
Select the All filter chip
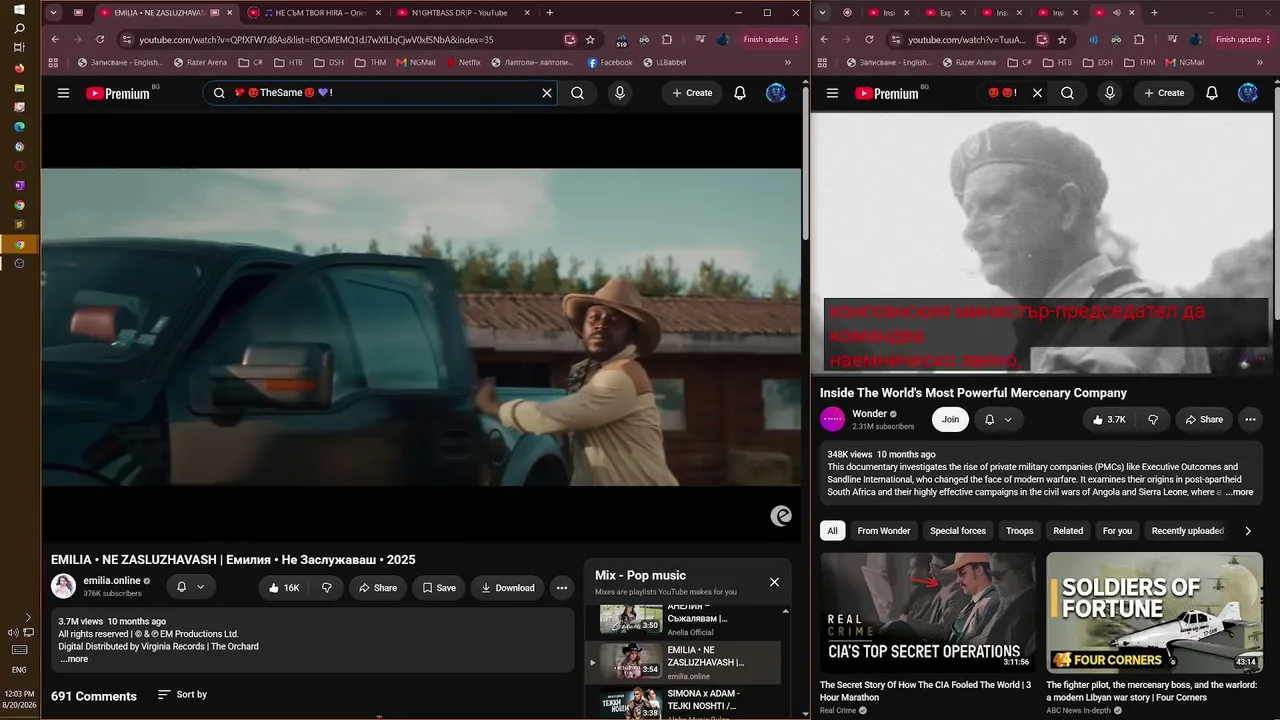pyautogui.click(x=832, y=531)
